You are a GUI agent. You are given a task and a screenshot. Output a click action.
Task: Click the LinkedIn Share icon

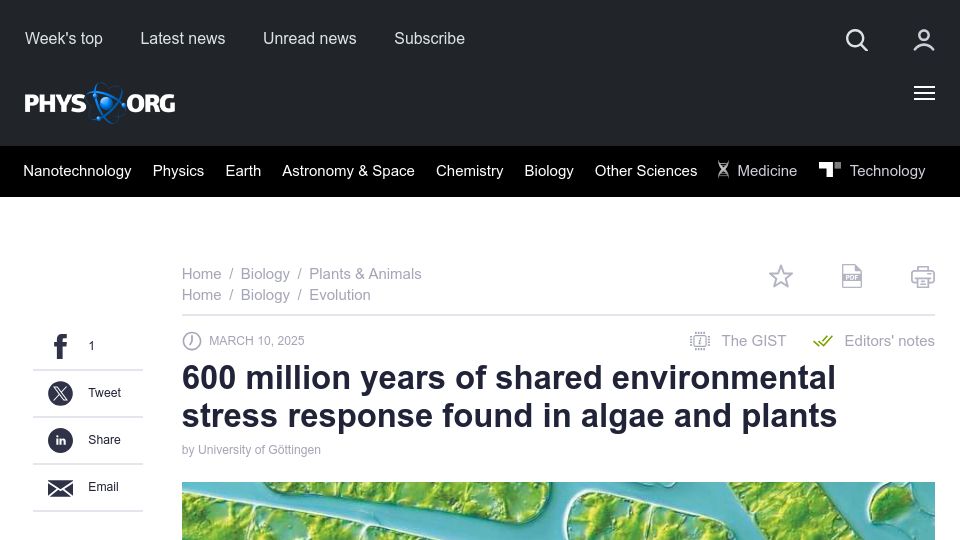[x=60, y=440]
